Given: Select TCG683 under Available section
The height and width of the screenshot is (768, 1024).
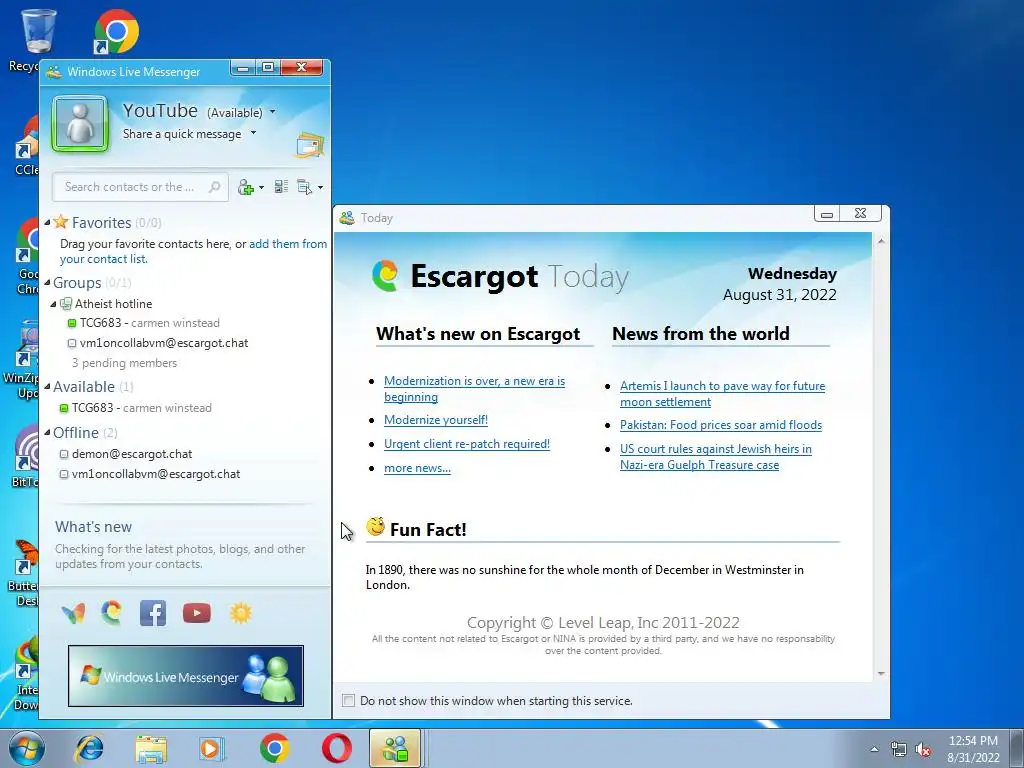Looking at the screenshot, I should pos(135,408).
